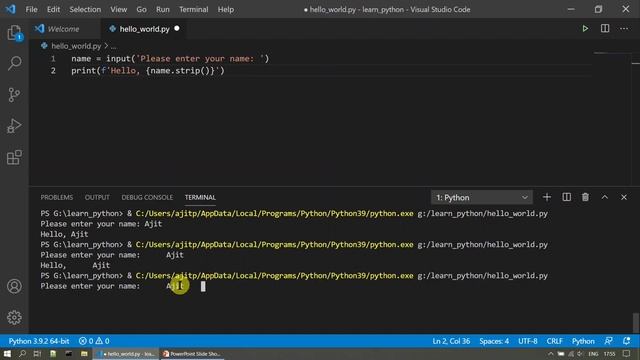Open Windows Action Center notifications

point(627,354)
